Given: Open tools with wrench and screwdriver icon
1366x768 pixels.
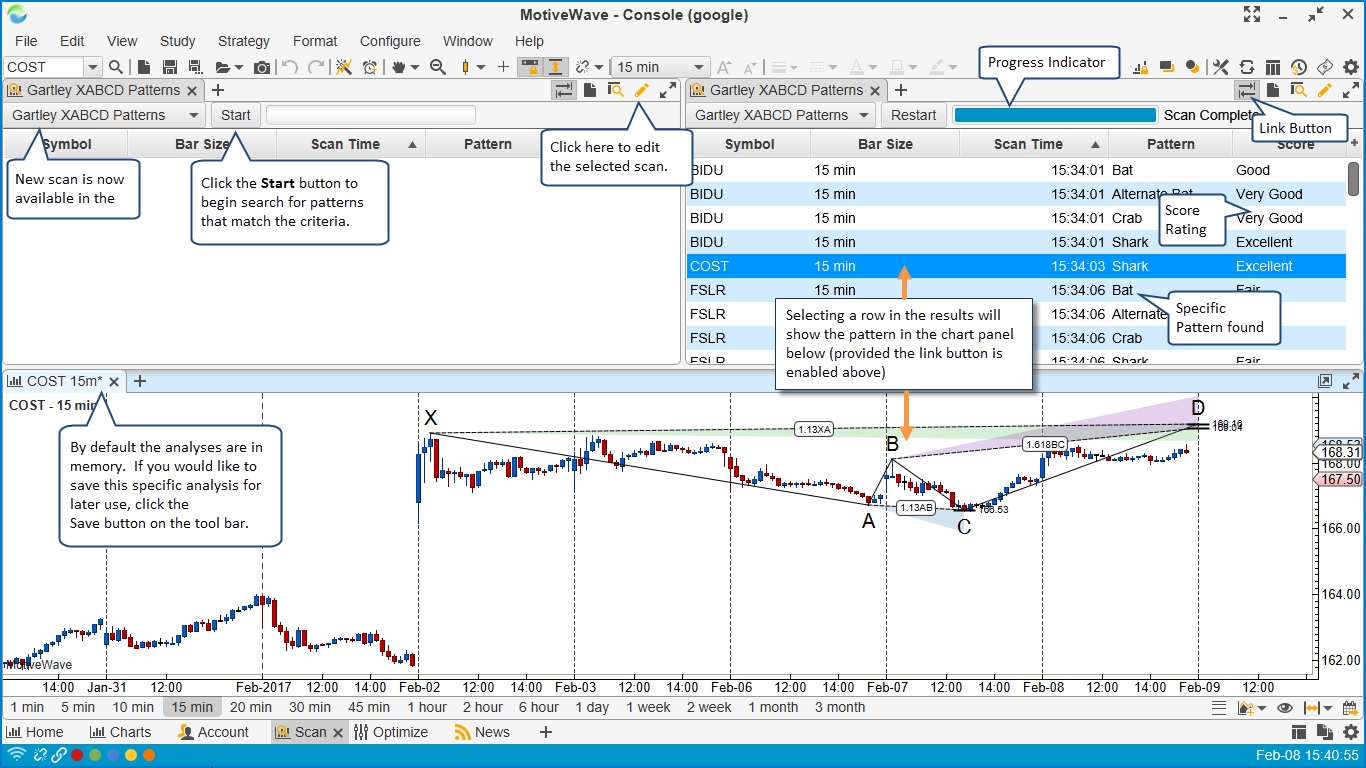Looking at the screenshot, I should tap(1220, 67).
